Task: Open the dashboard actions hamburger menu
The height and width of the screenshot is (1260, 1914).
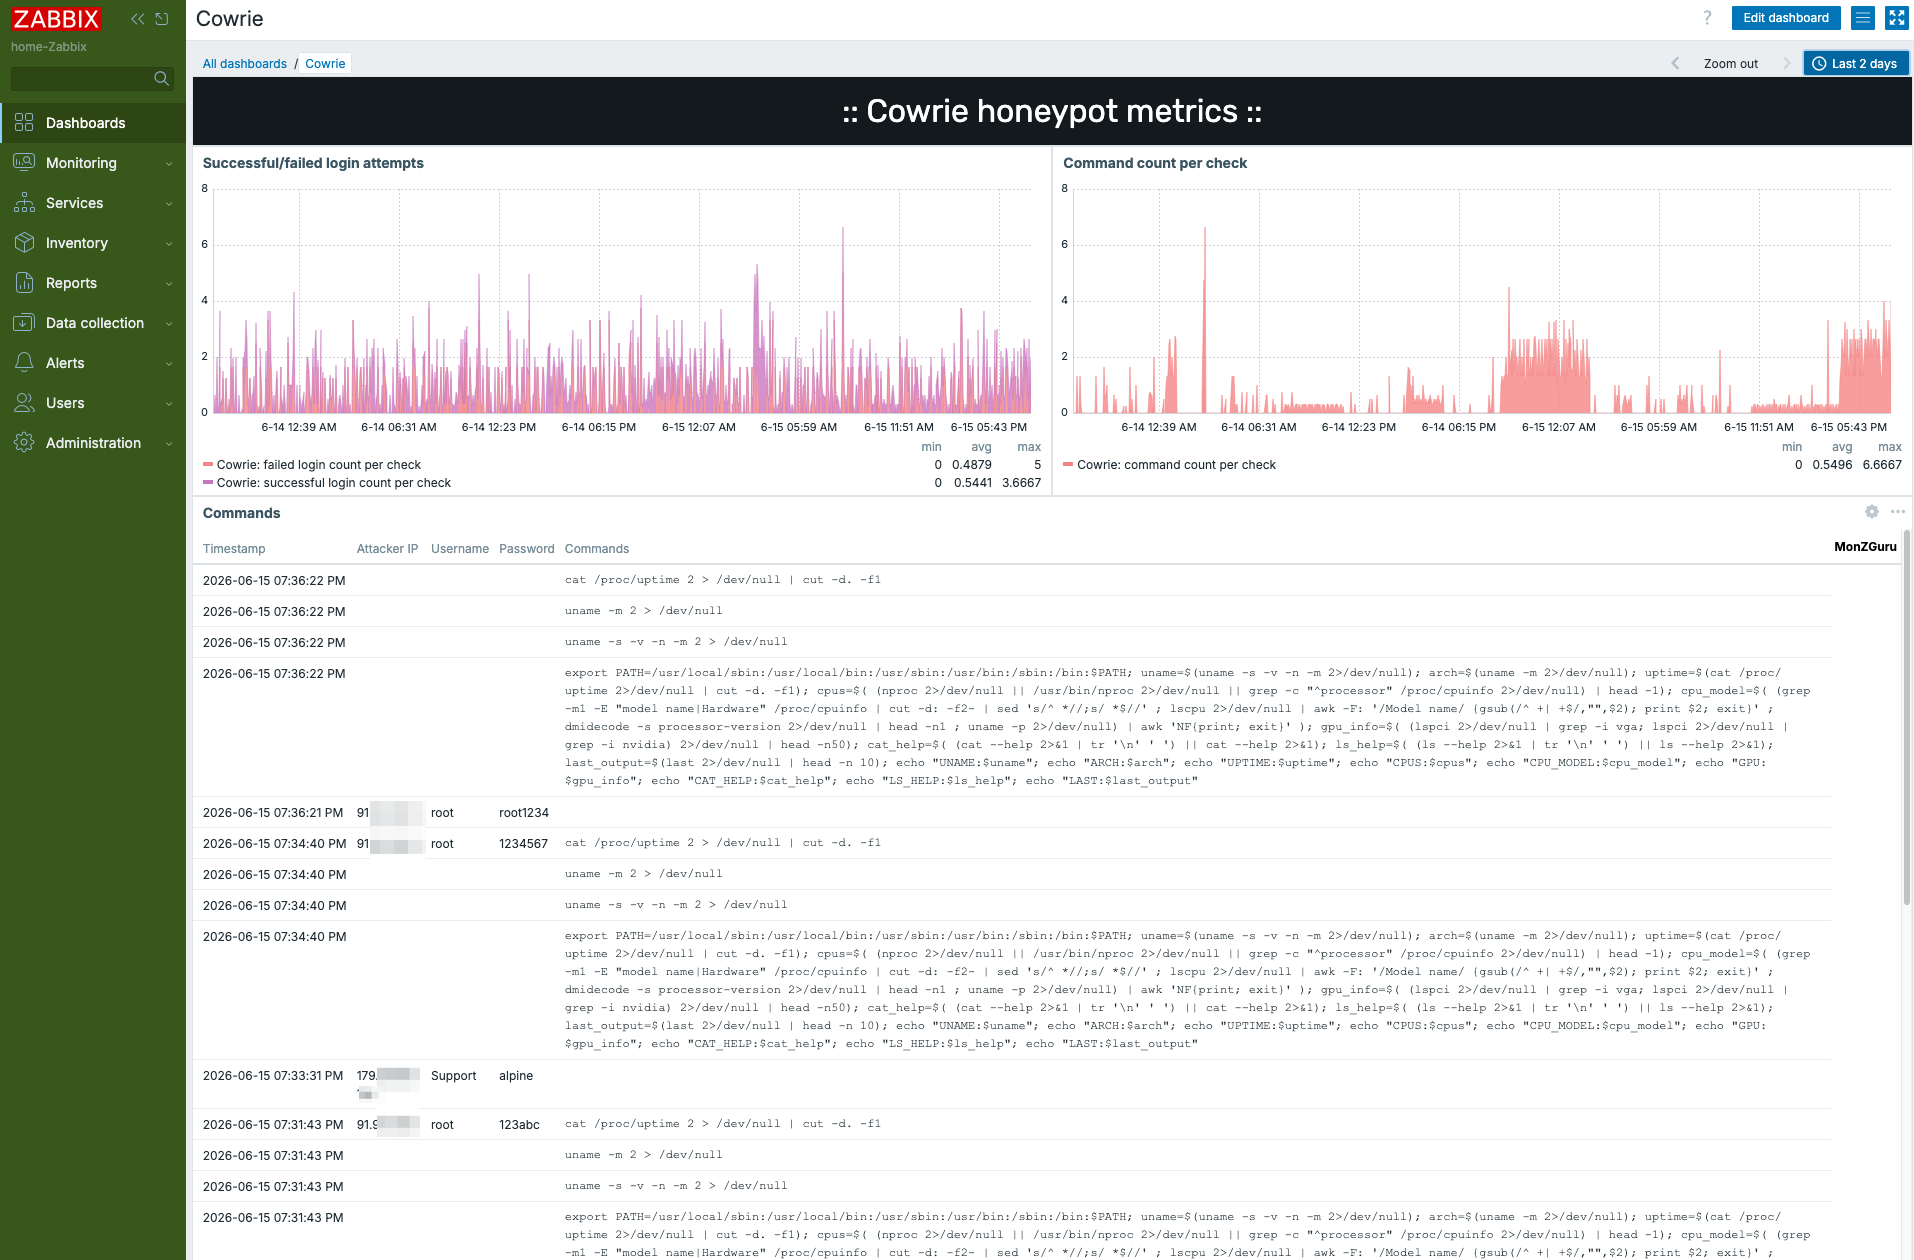Action: (x=1863, y=18)
